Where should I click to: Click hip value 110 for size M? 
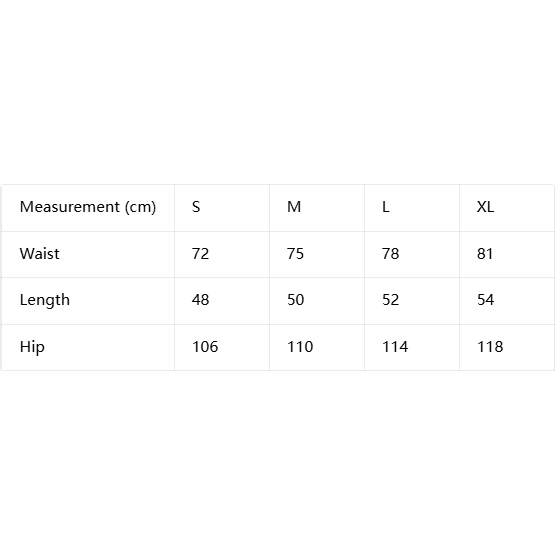pos(317,347)
